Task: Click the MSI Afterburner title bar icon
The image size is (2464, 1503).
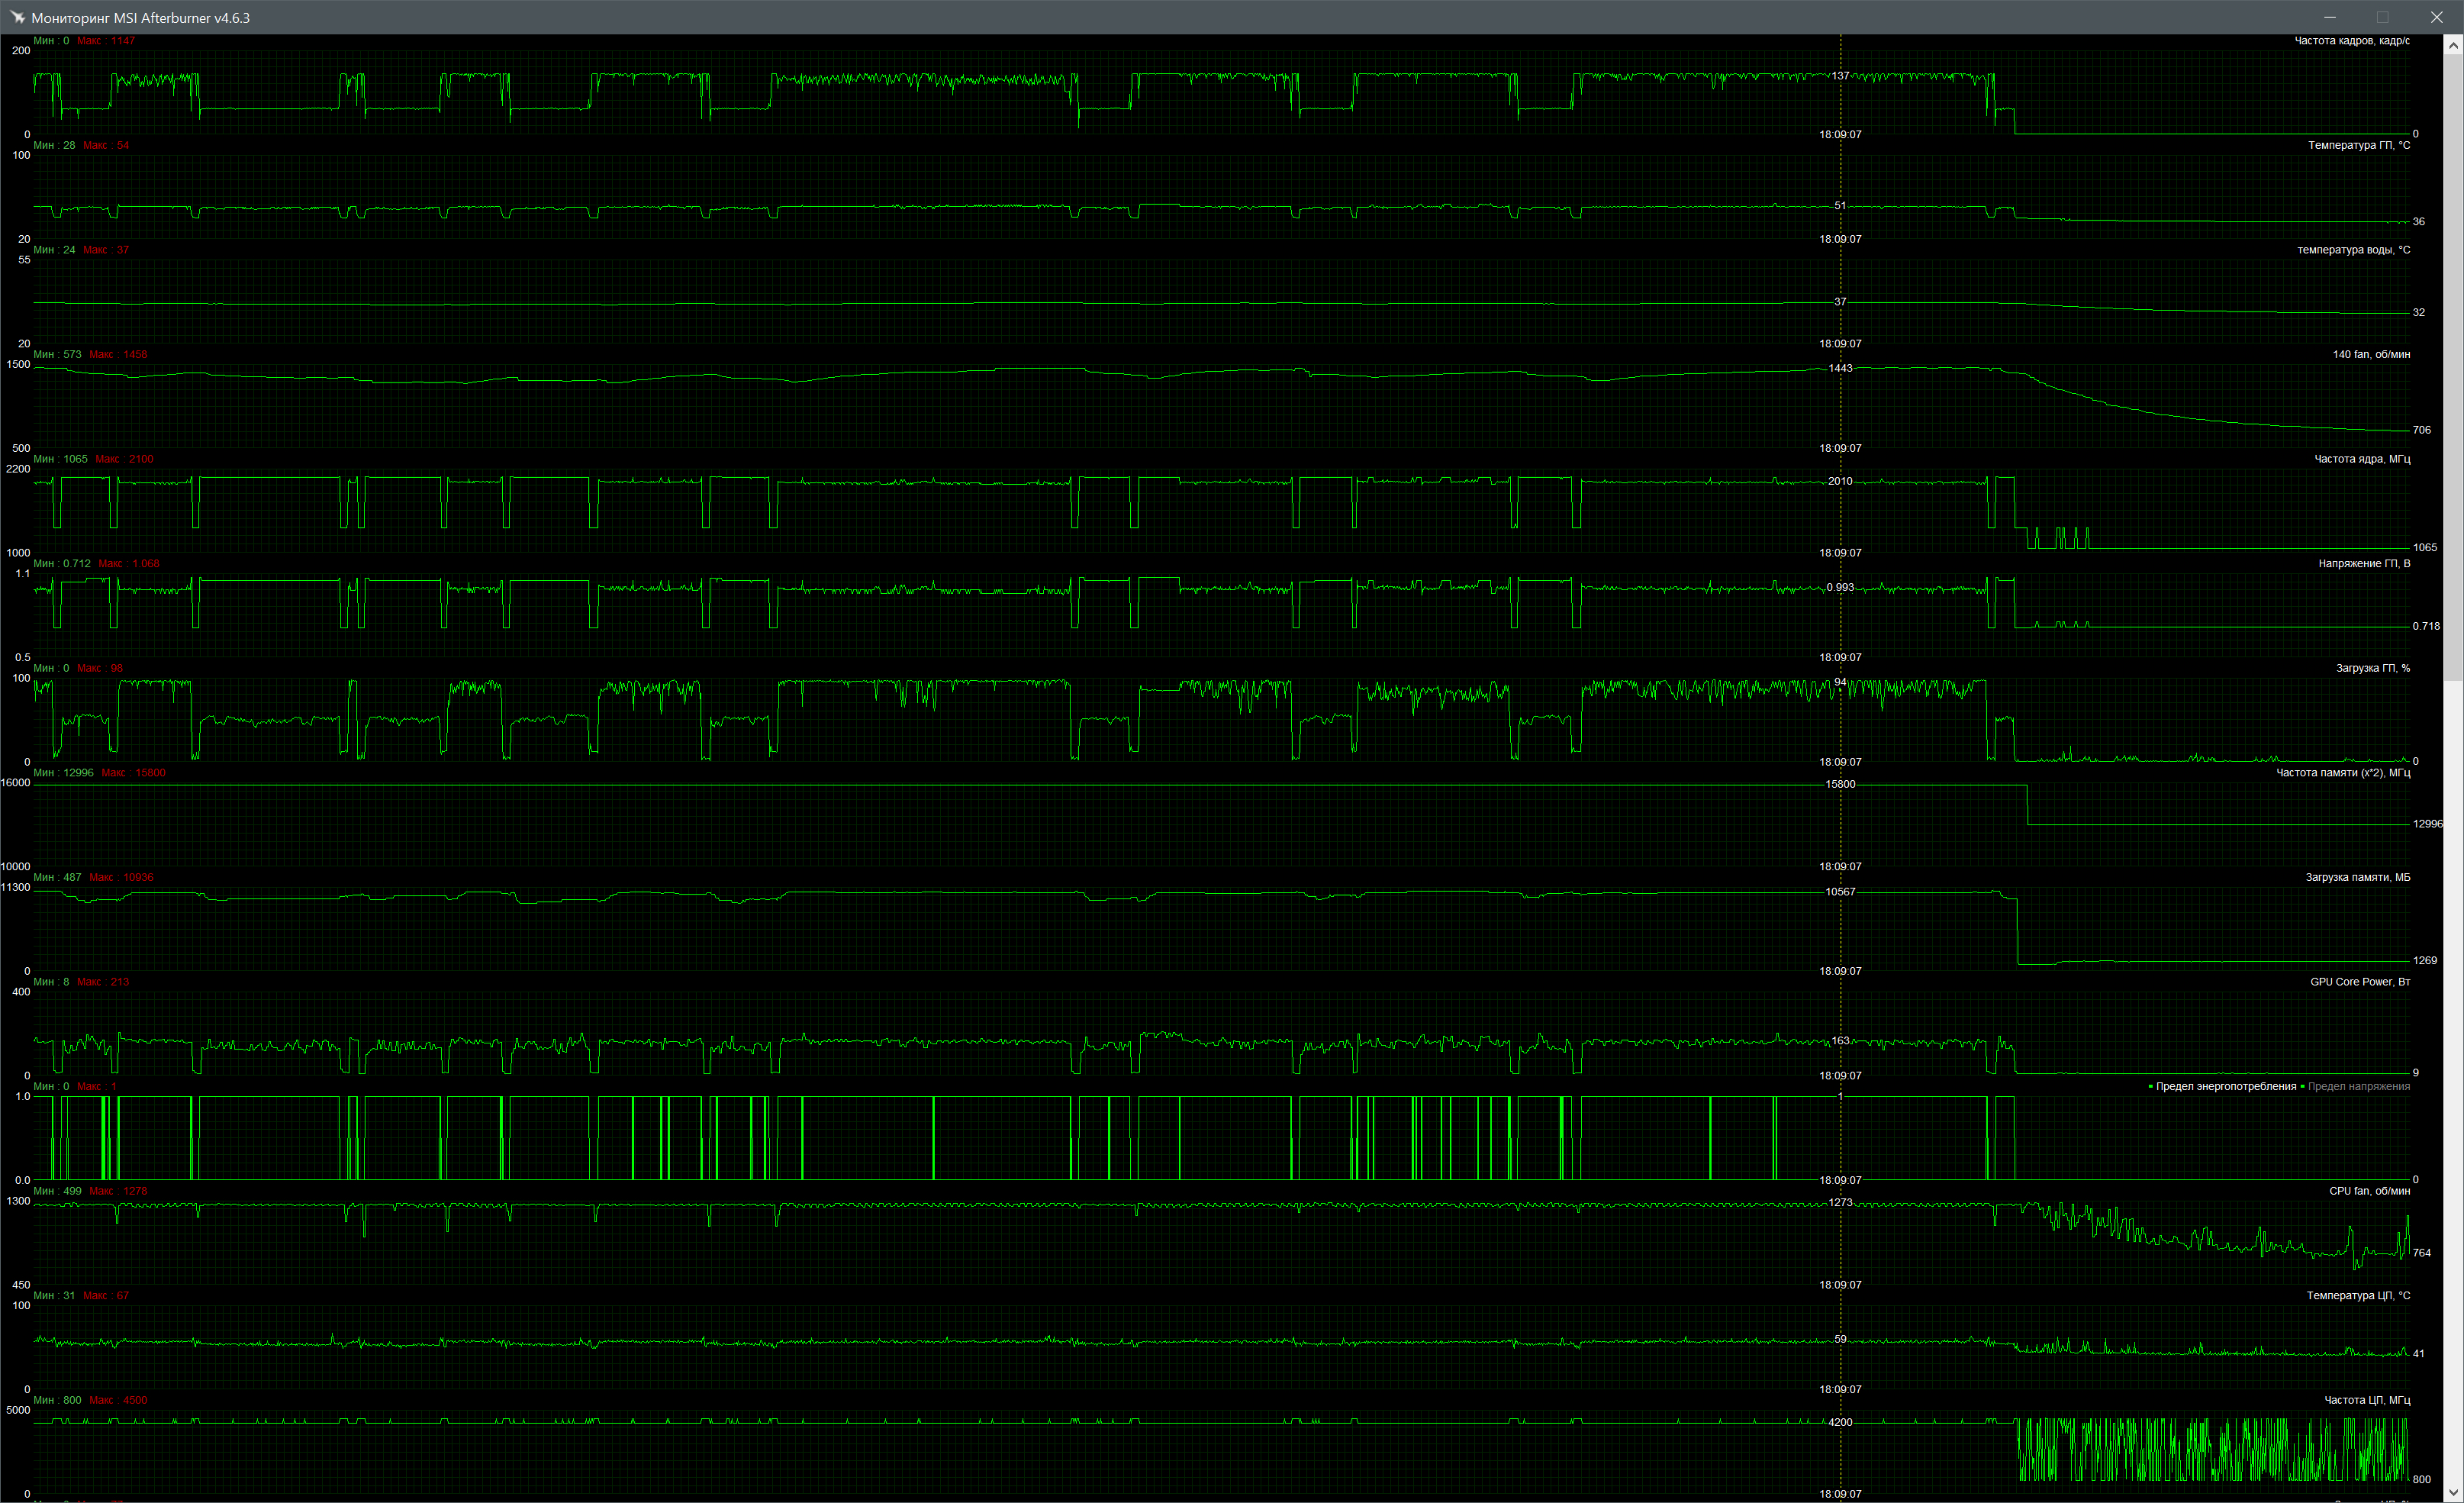Action: pyautogui.click(x=18, y=18)
